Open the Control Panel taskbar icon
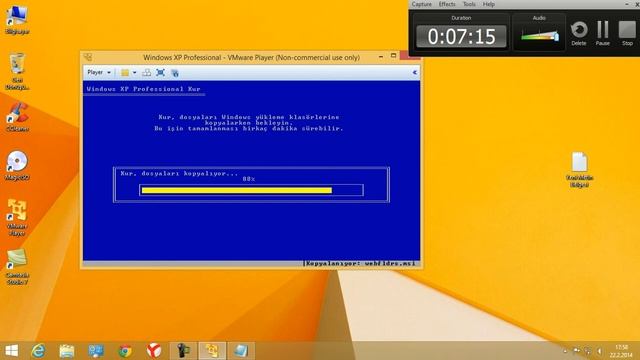The image size is (640, 360). pyautogui.click(x=96, y=351)
